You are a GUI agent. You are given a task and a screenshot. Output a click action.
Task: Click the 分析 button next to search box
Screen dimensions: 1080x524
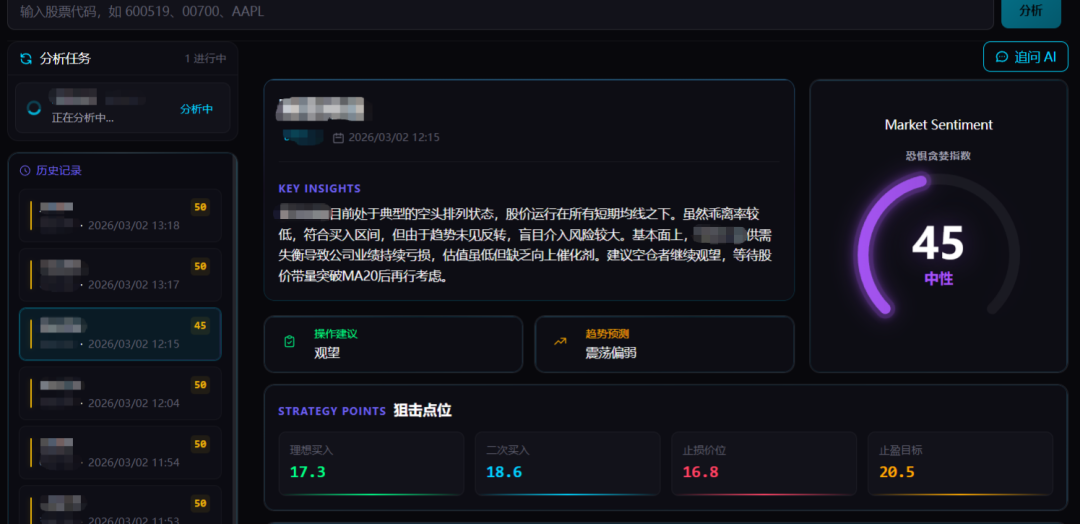point(1030,11)
